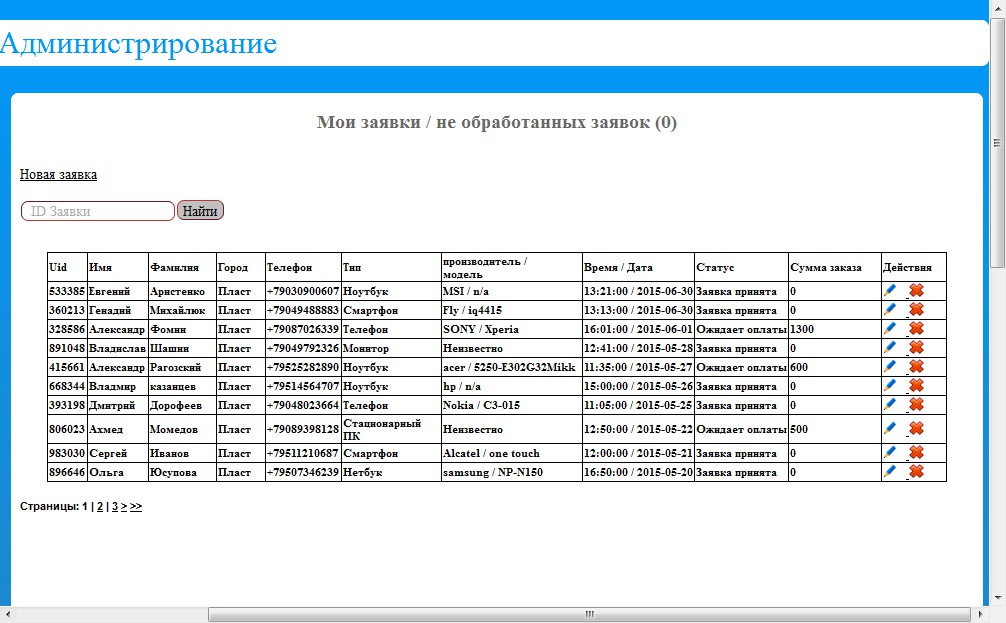Delete request 328586 using red cross
Viewport: 1006px width, 623px height.
click(x=916, y=328)
